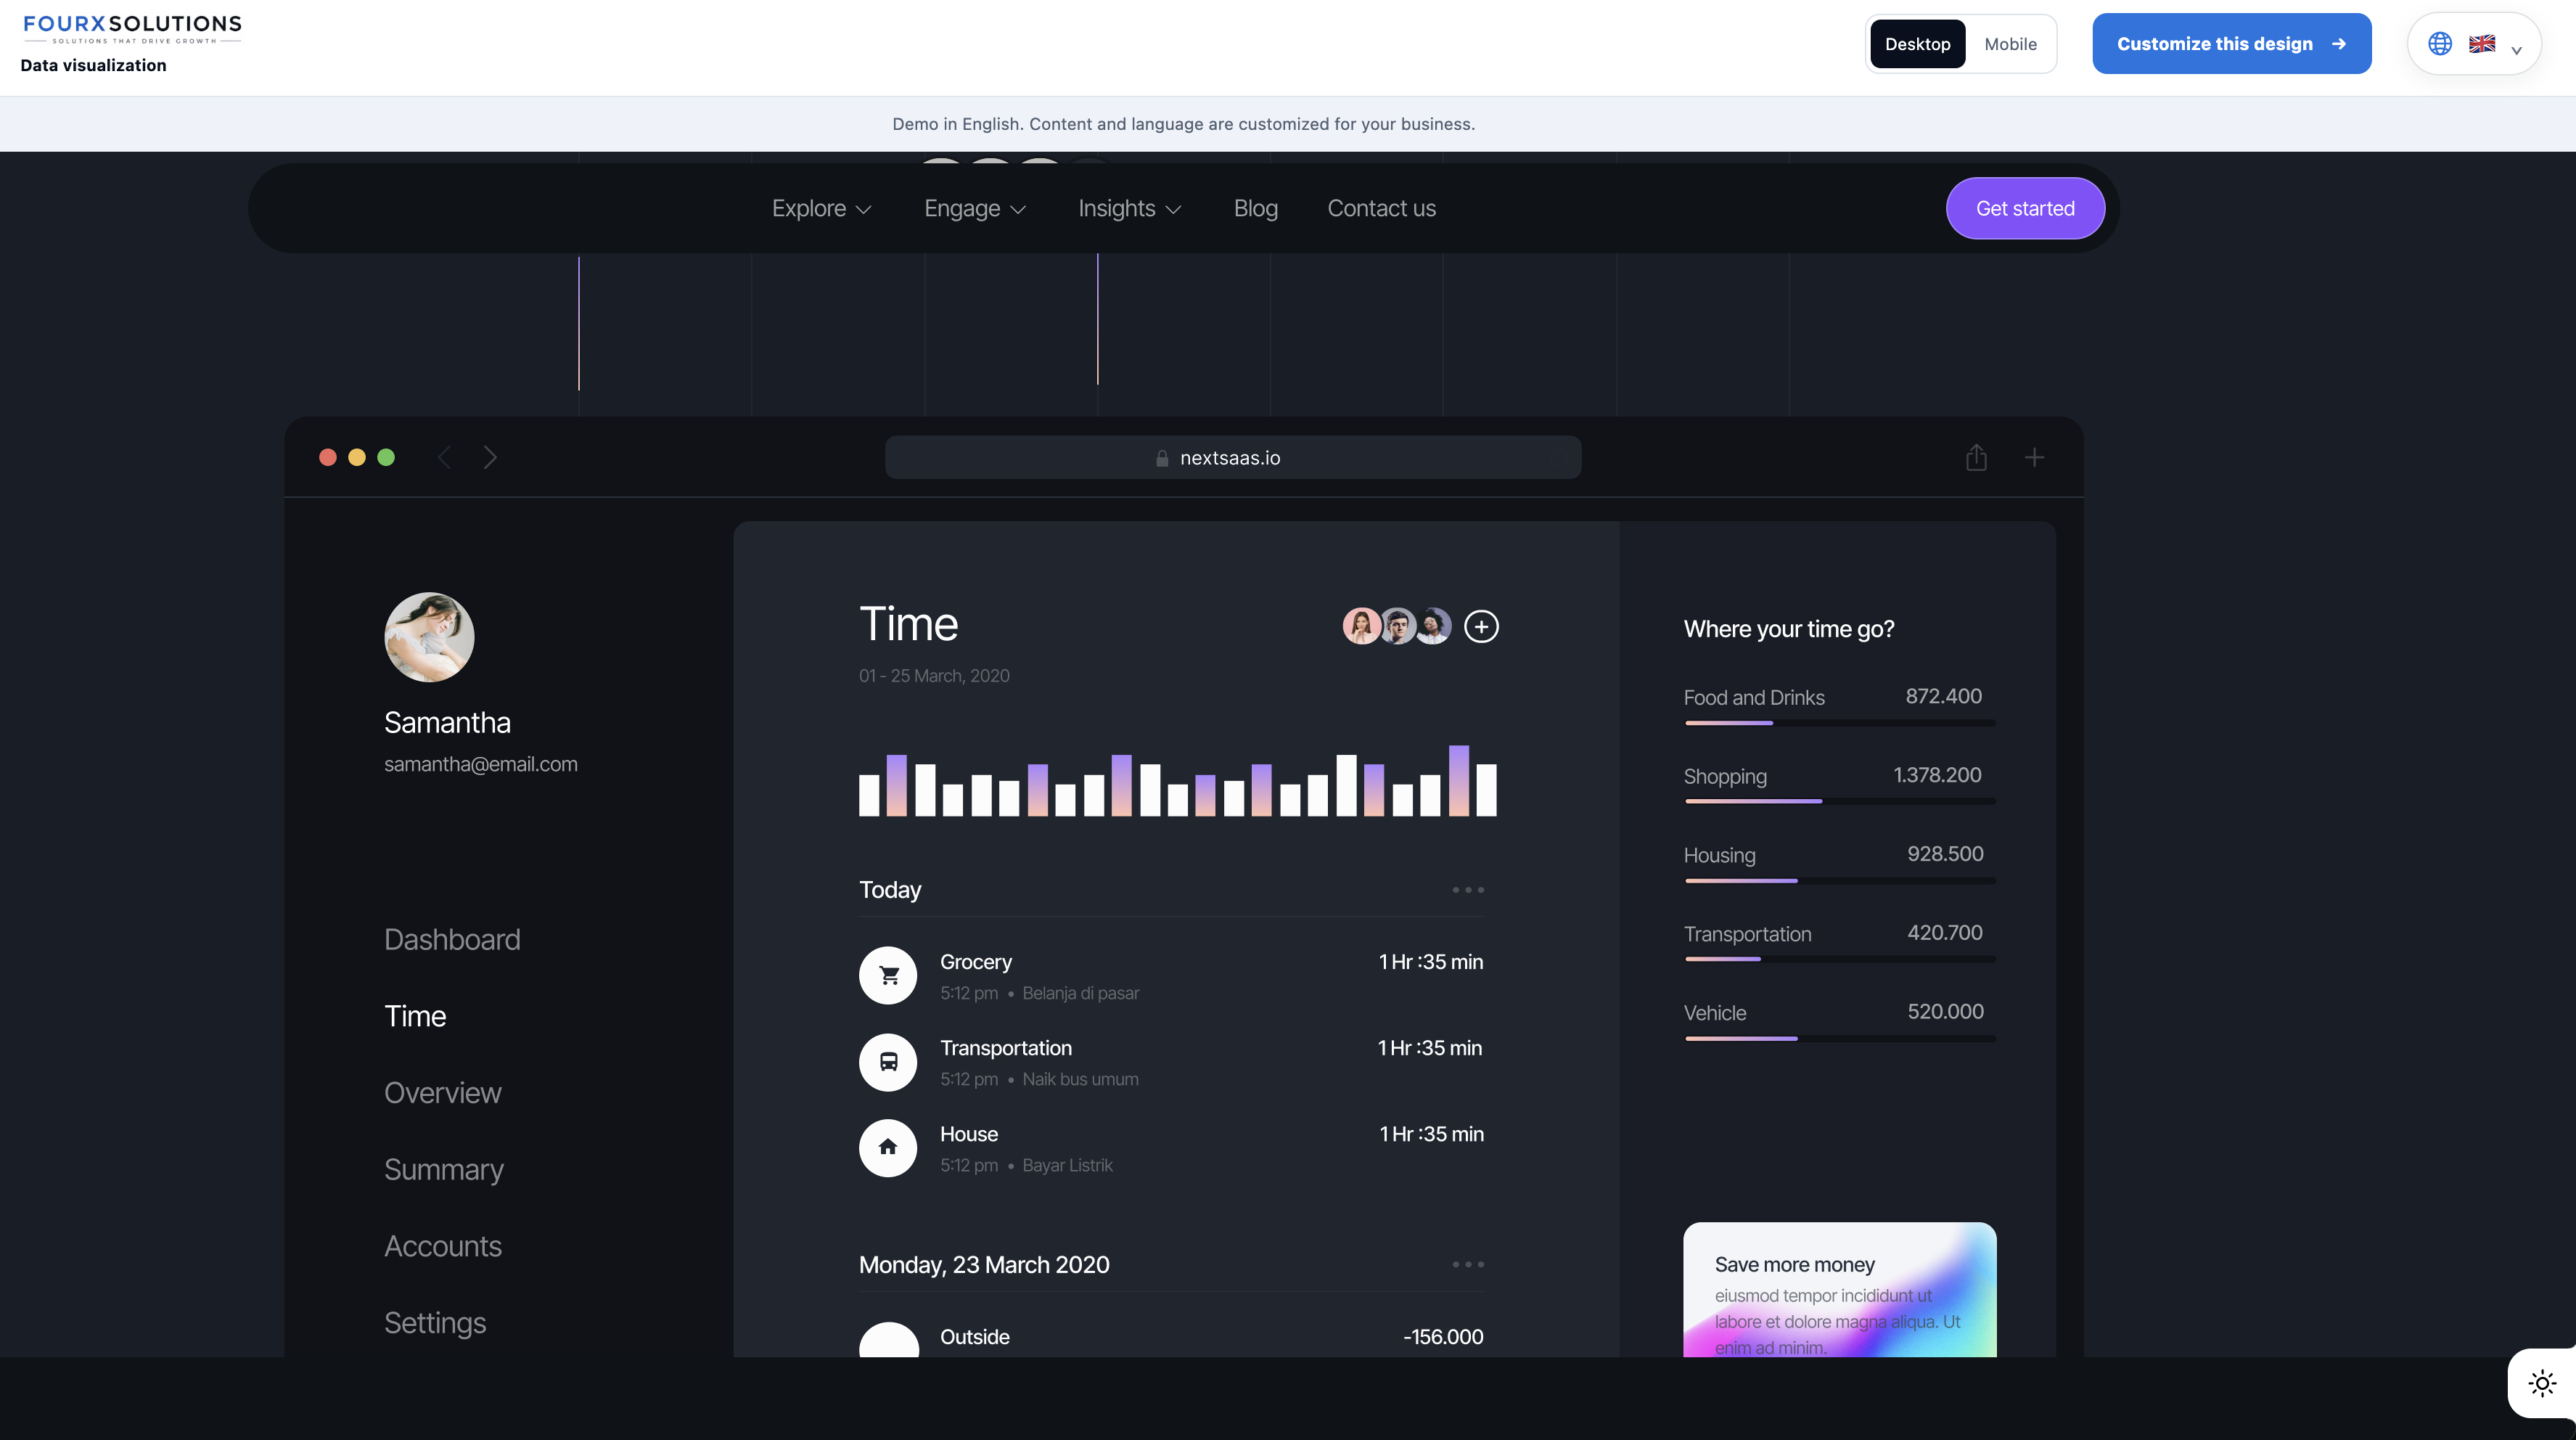Switch to Mobile preview mode
The width and height of the screenshot is (2576, 1440).
[x=2010, y=44]
